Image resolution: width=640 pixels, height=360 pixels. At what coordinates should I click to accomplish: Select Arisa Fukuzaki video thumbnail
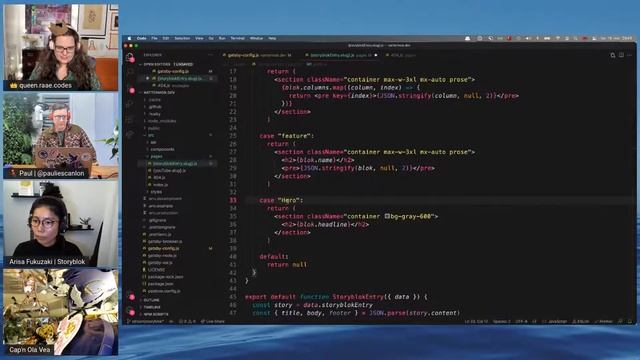61,224
